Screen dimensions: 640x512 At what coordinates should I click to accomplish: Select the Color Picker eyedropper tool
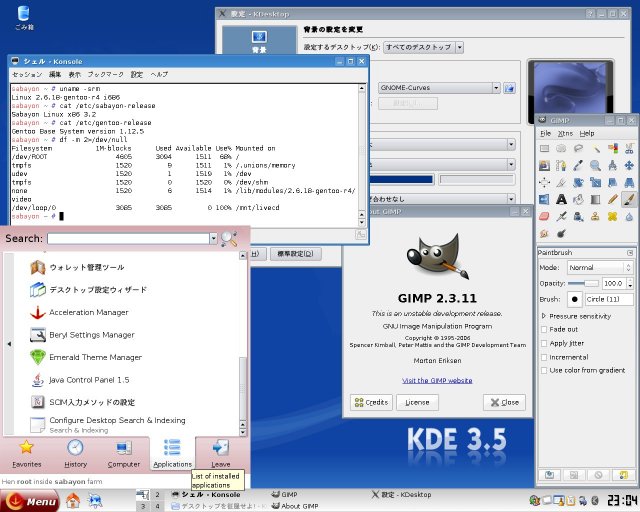coord(578,165)
